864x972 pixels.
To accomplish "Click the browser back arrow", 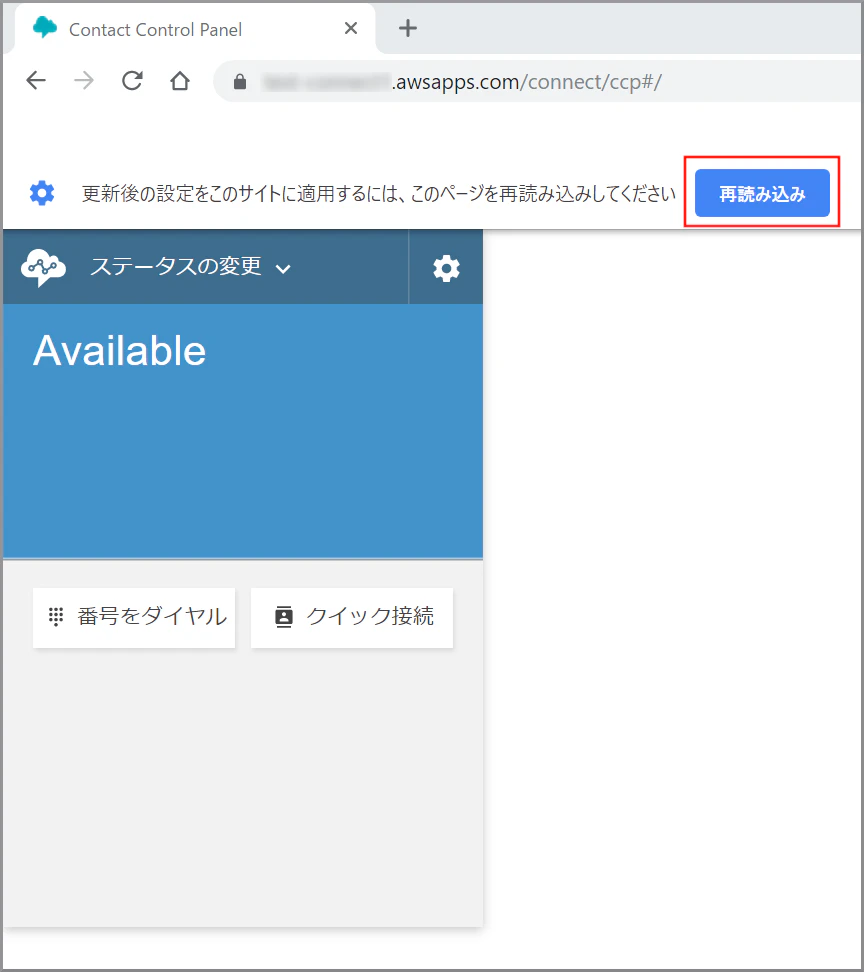I will pyautogui.click(x=36, y=81).
